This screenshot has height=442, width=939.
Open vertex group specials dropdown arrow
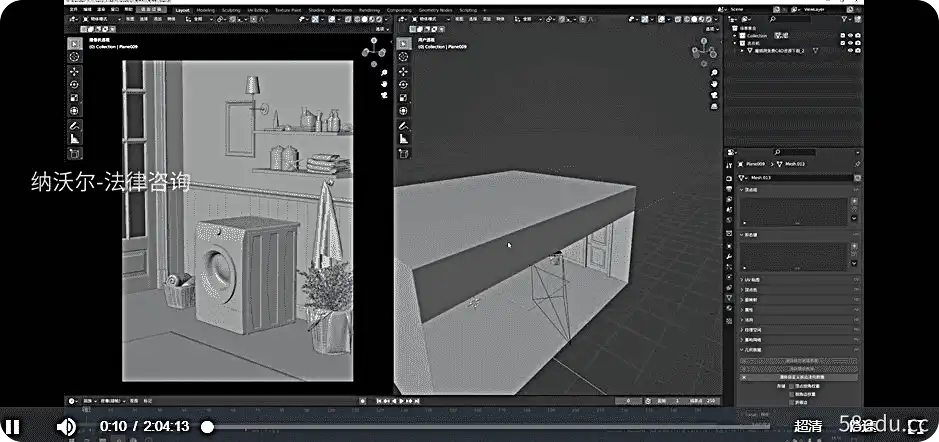(x=854, y=219)
